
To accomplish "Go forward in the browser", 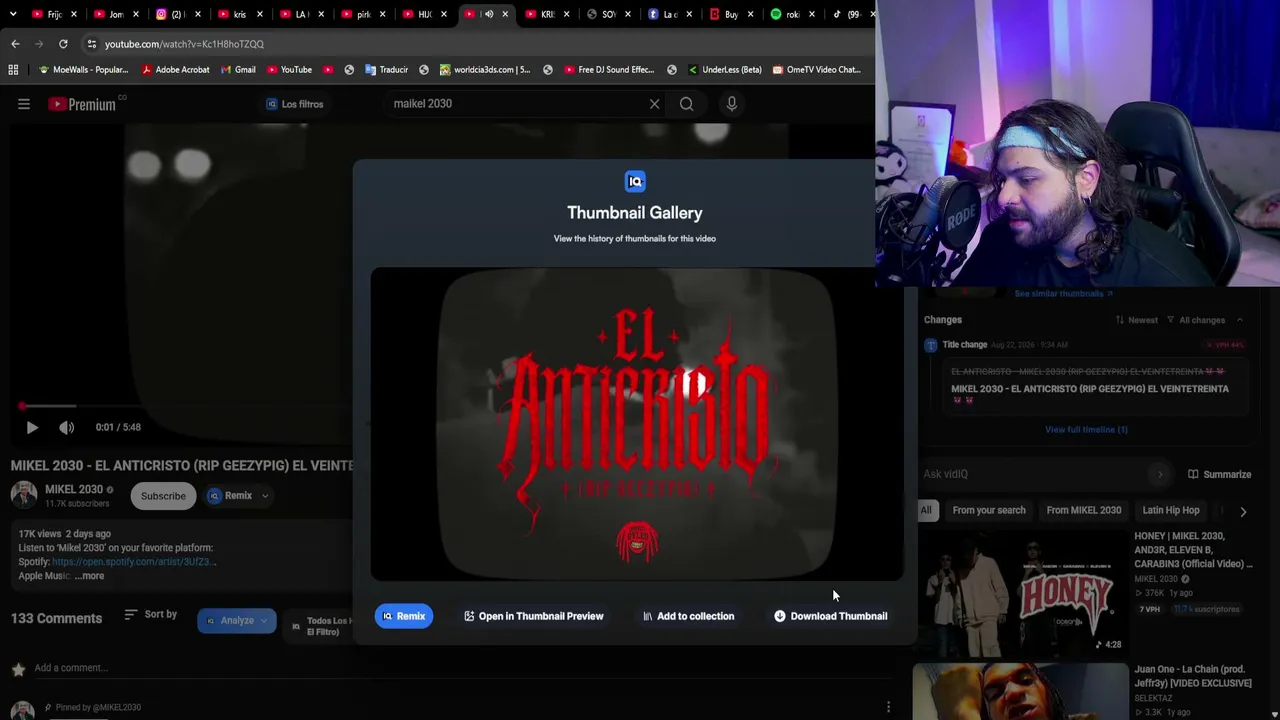I will click(x=39, y=44).
